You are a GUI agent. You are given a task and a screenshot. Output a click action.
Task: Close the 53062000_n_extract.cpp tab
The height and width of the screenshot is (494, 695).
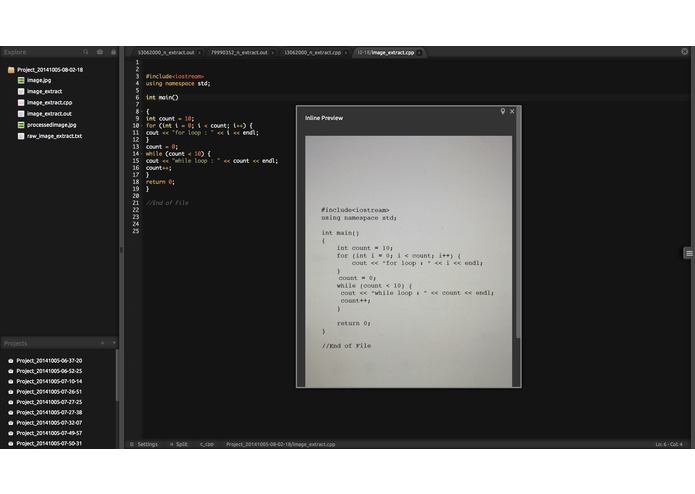(346, 53)
